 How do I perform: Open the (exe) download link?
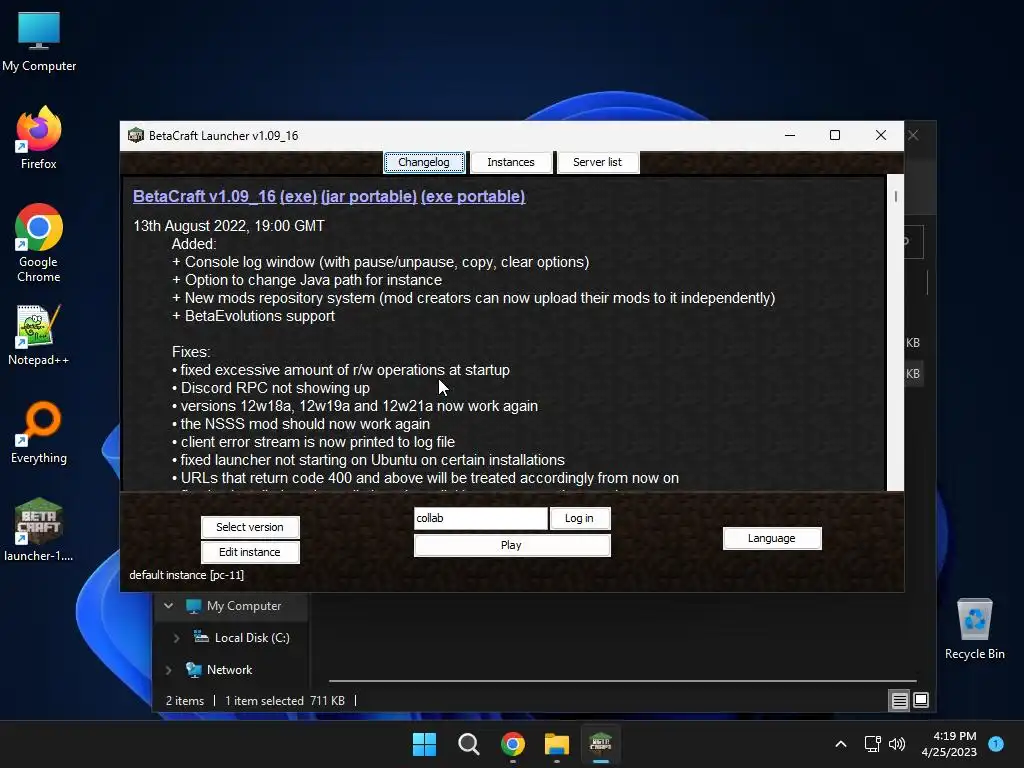[x=298, y=197]
